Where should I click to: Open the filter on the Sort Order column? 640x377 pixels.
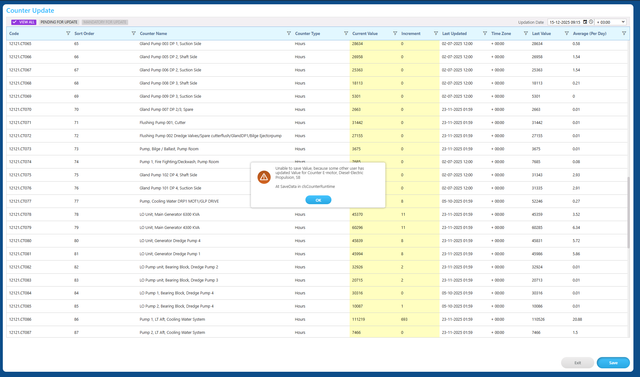pos(133,33)
